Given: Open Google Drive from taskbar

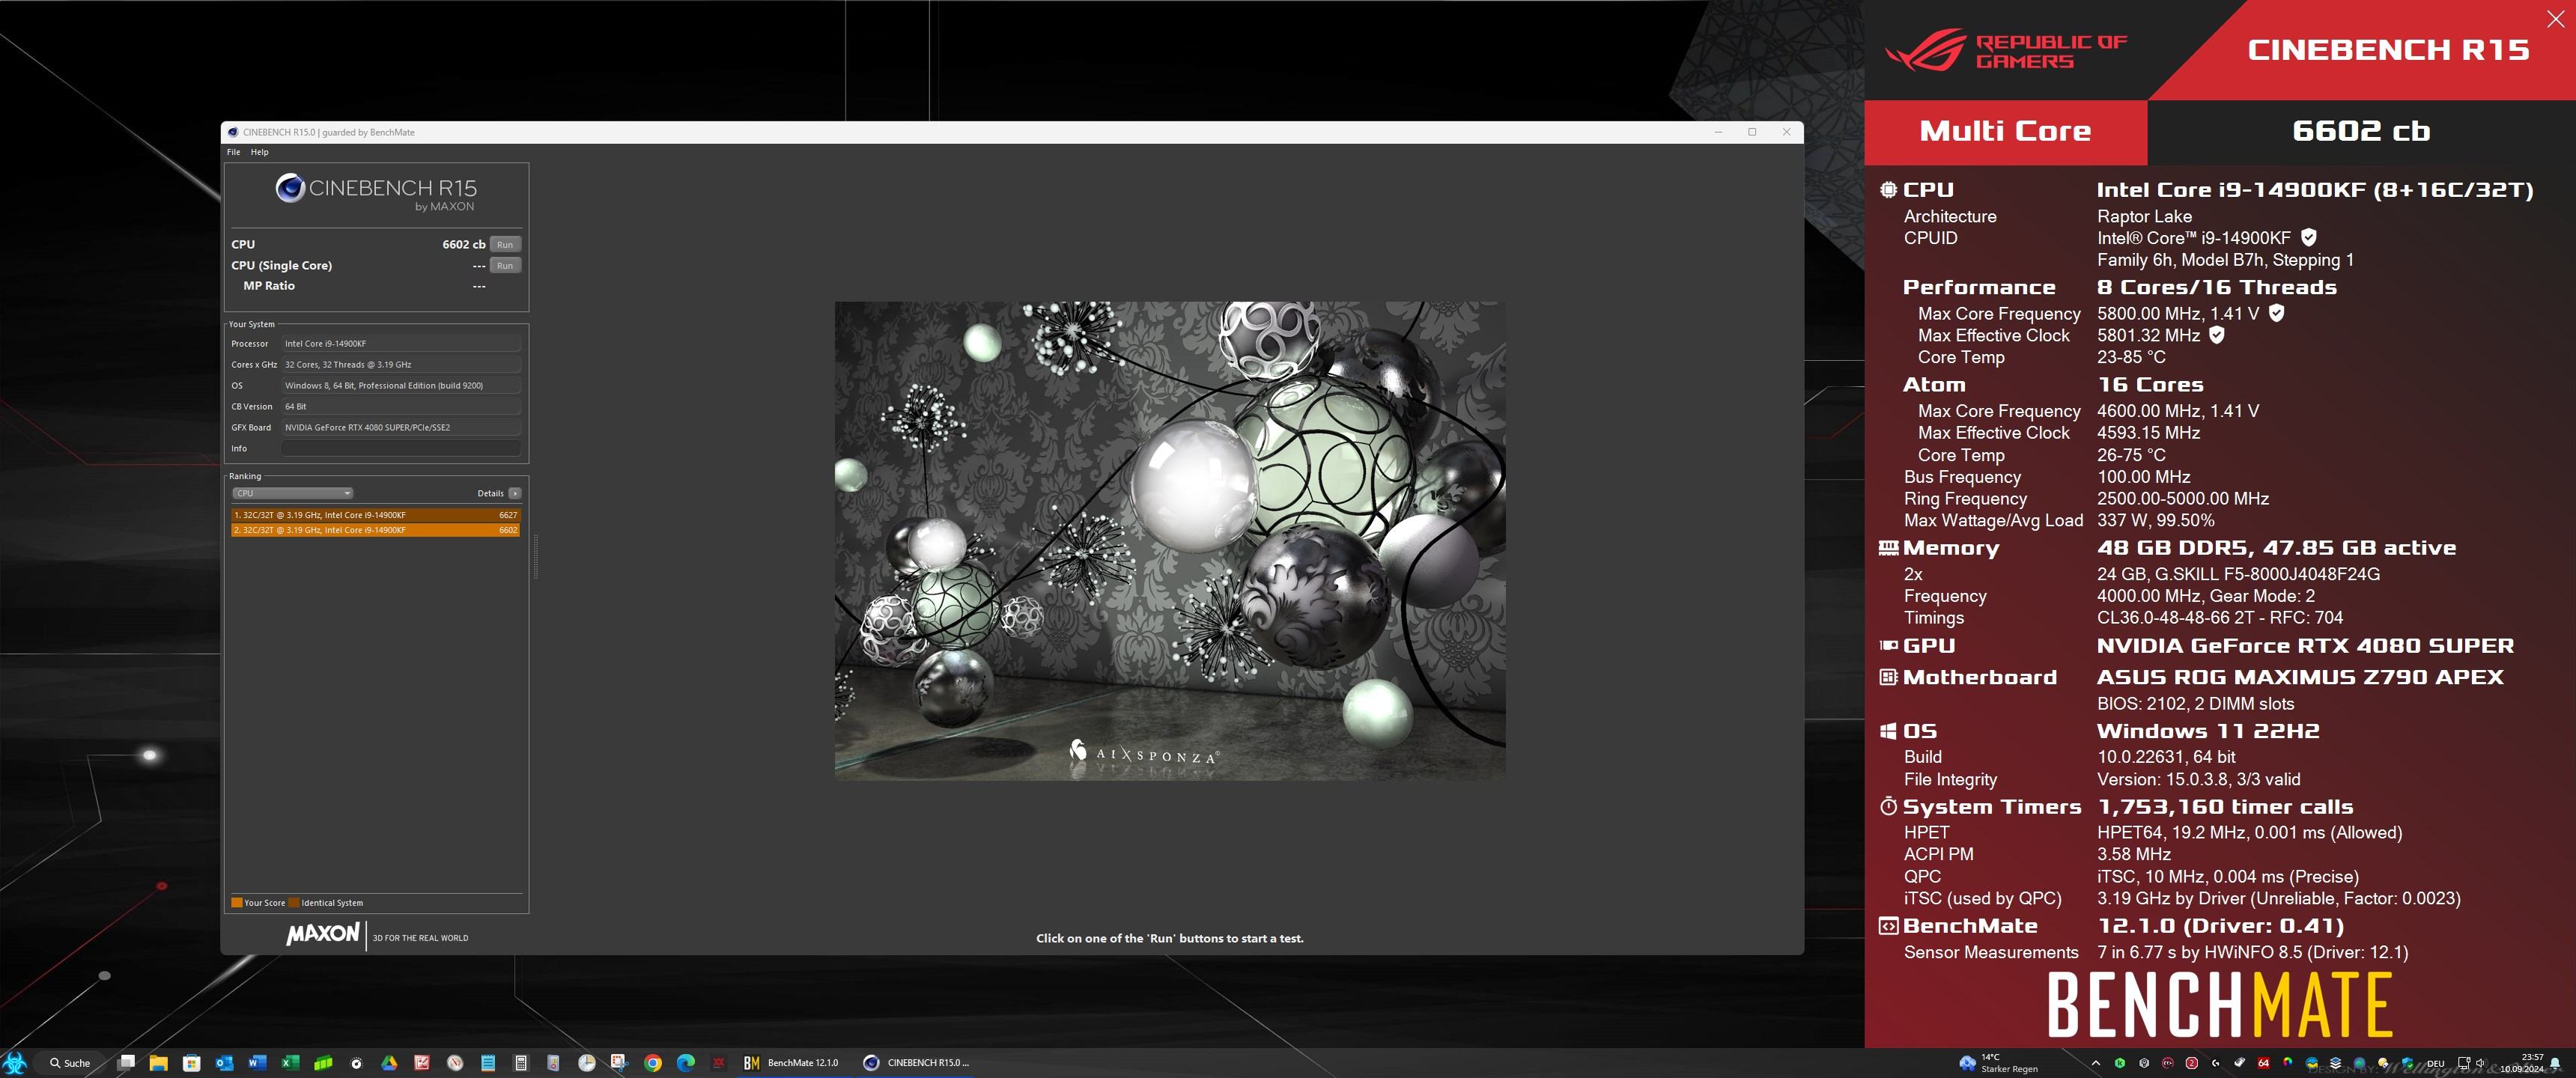Looking at the screenshot, I should click(389, 1063).
